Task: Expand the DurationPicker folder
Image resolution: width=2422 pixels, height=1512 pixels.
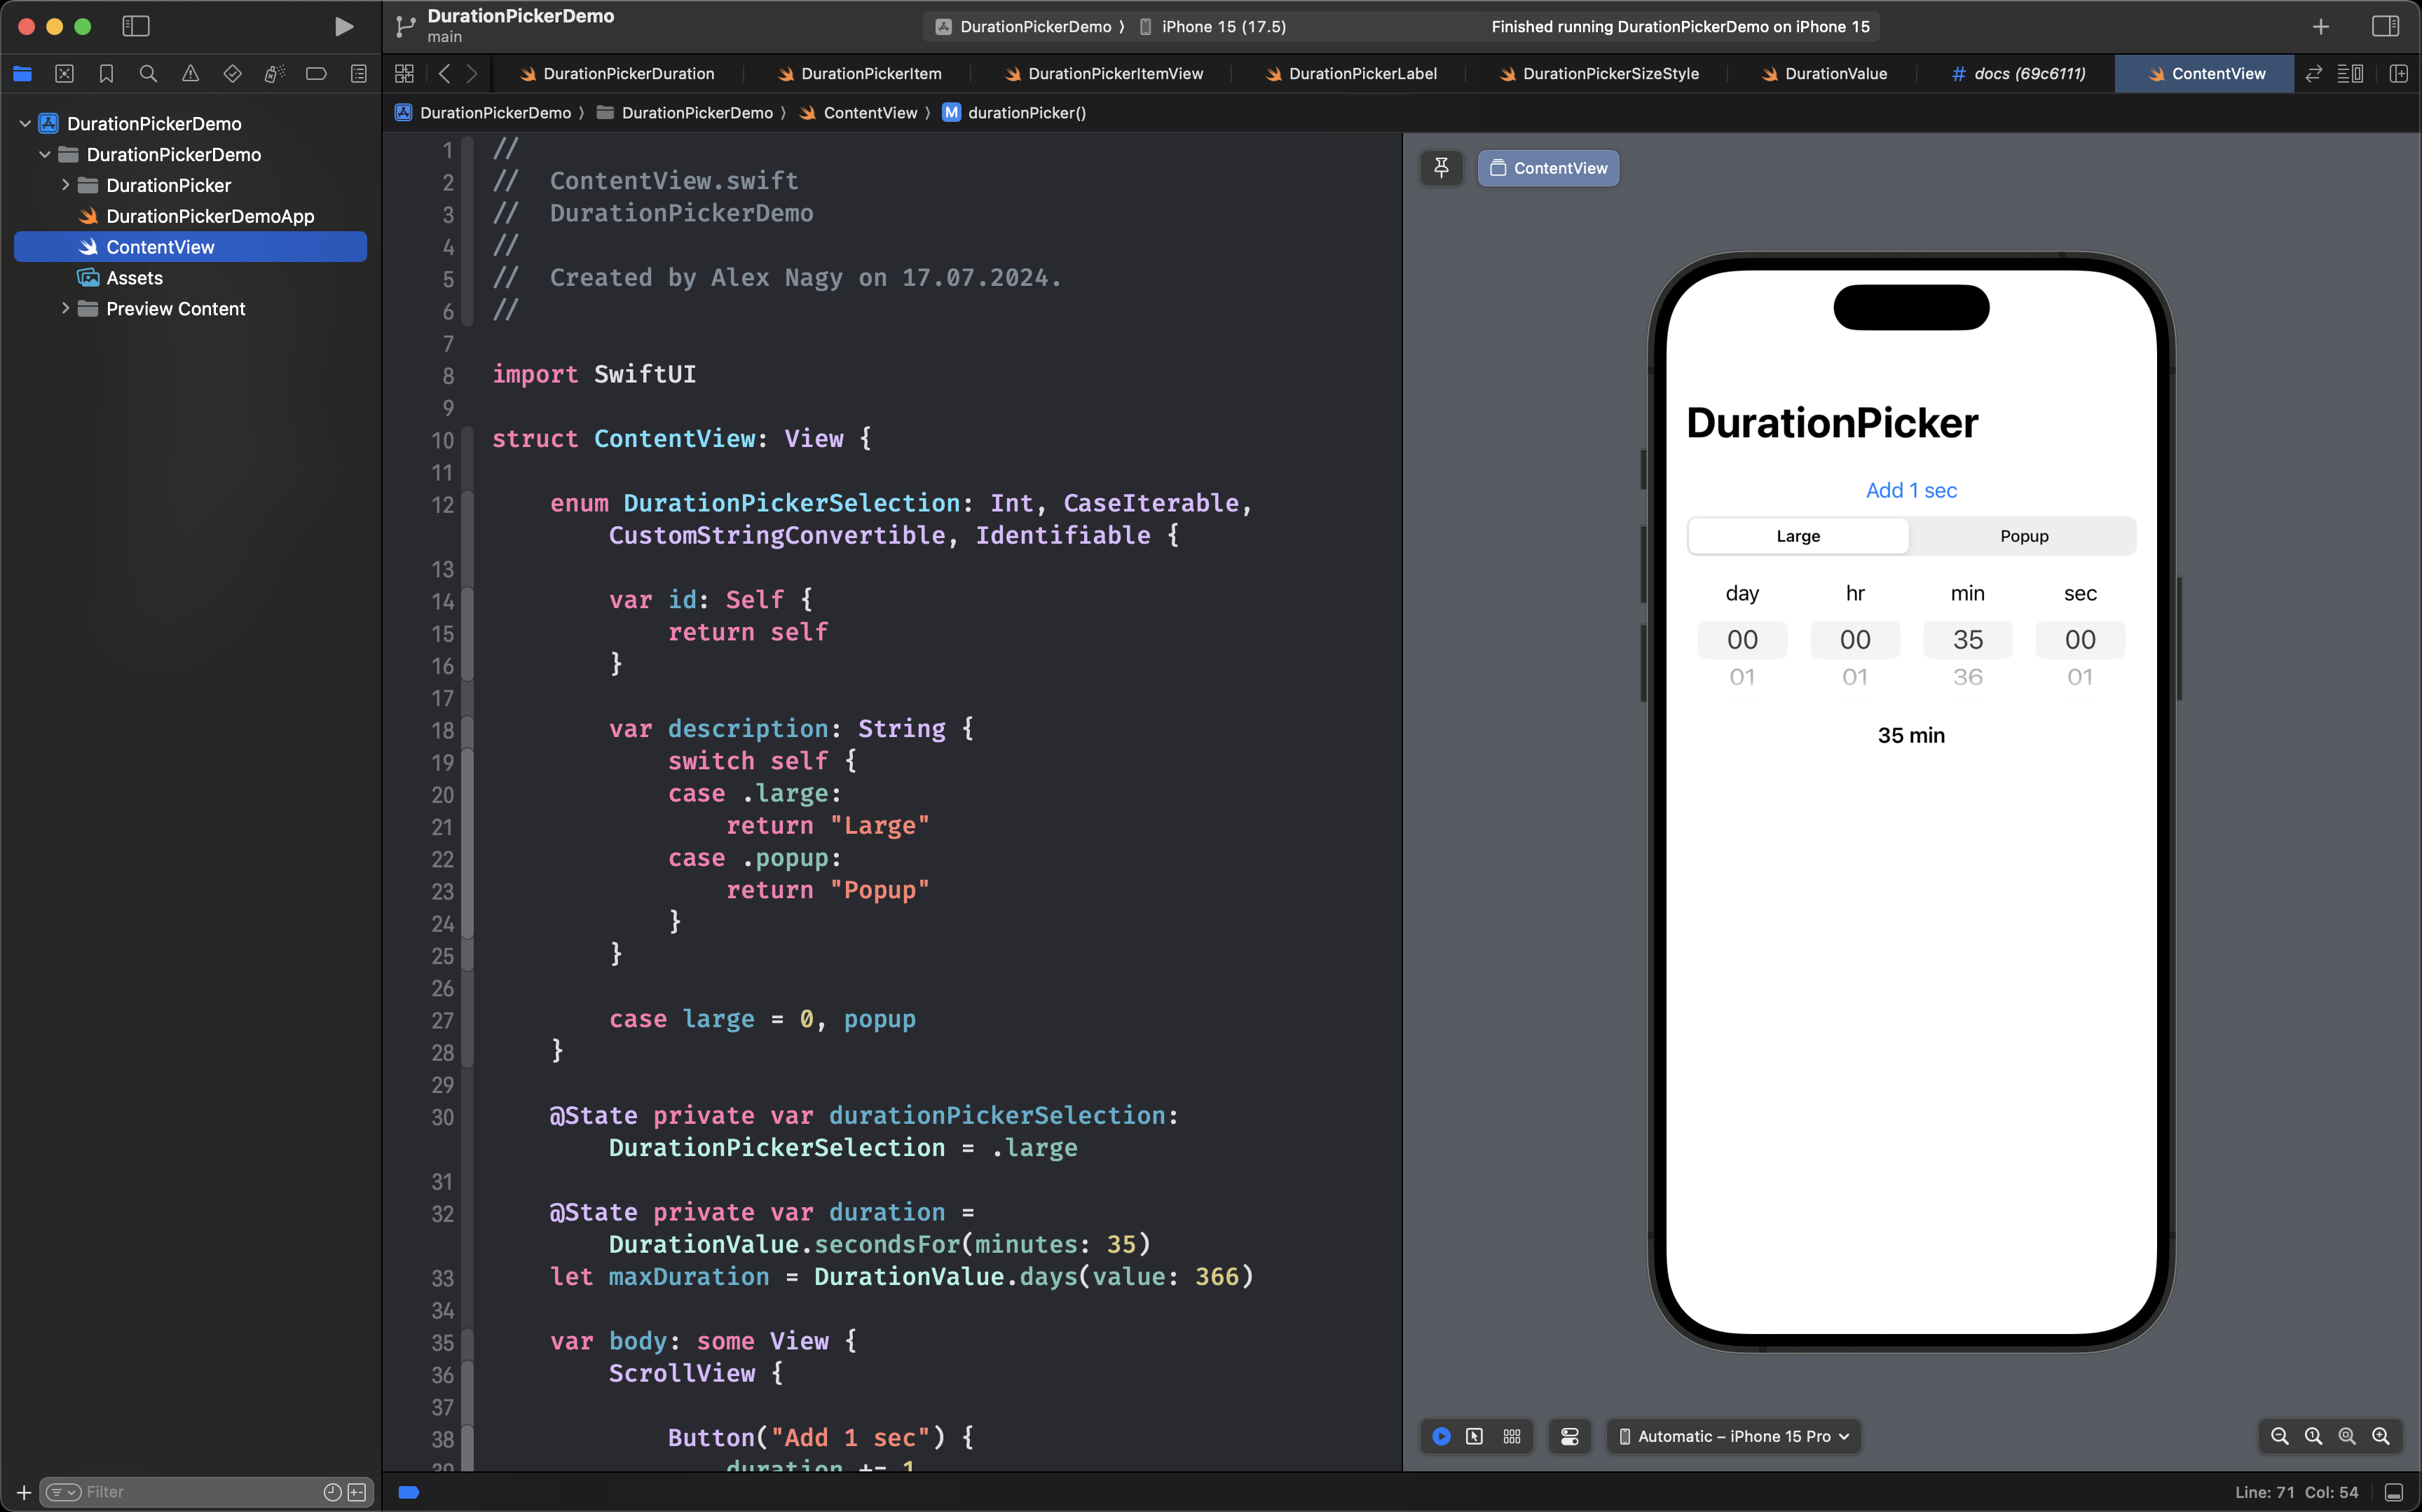Action: (66, 185)
